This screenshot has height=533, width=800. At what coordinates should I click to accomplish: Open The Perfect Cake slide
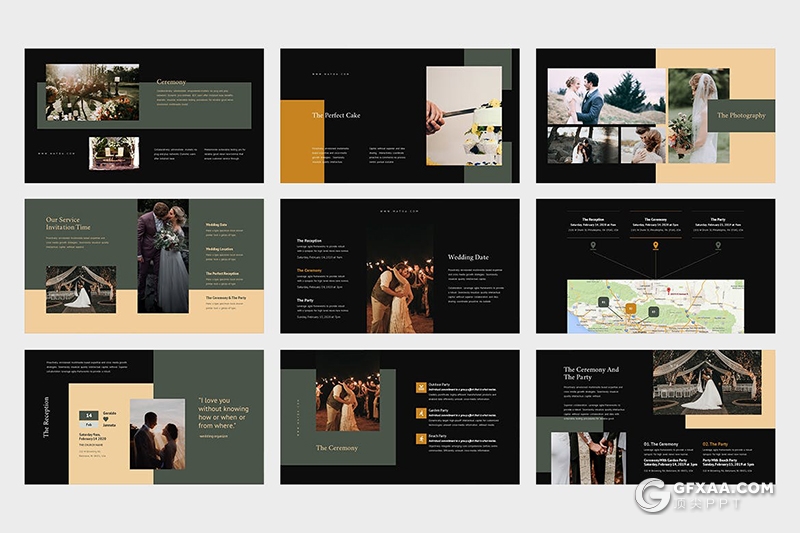[x=399, y=115]
